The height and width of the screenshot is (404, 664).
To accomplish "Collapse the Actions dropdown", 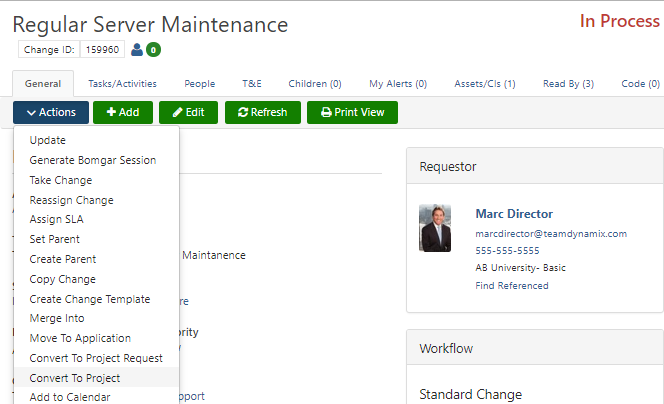I will click(51, 112).
